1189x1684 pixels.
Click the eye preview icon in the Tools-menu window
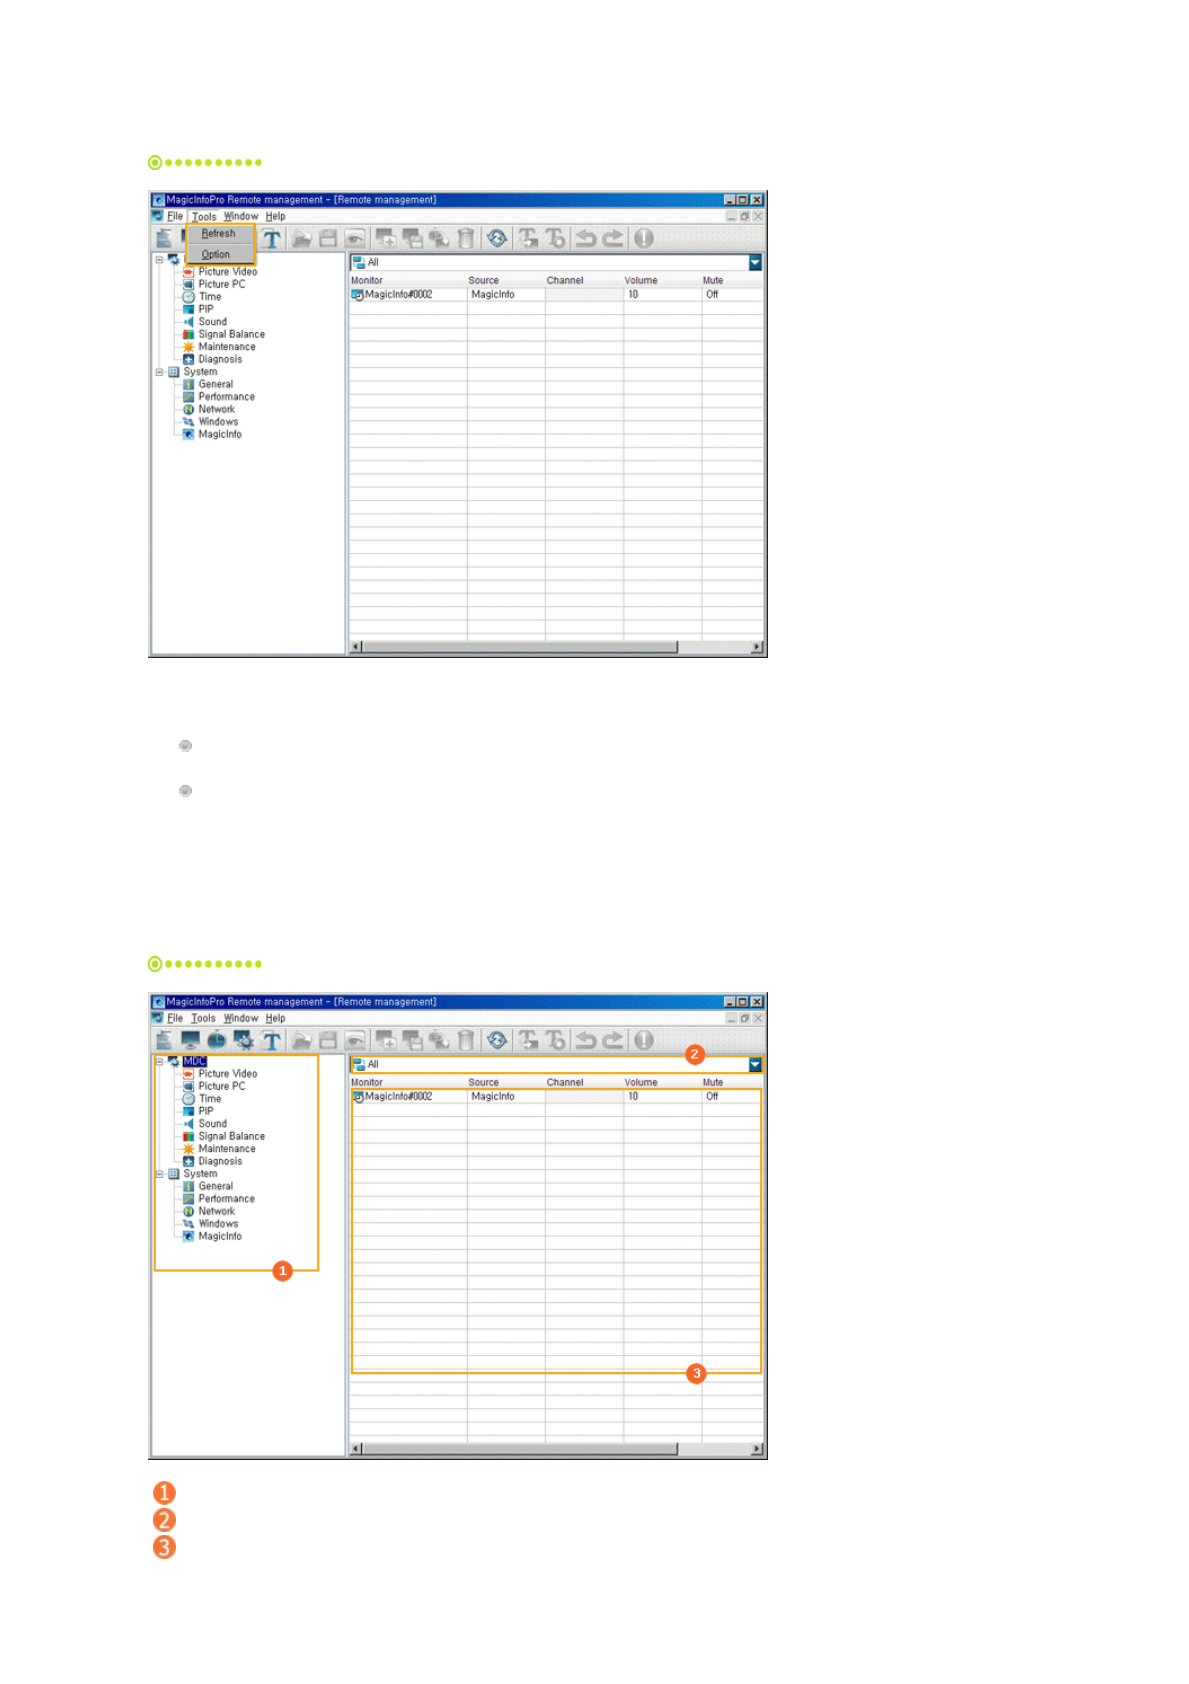[x=354, y=238]
